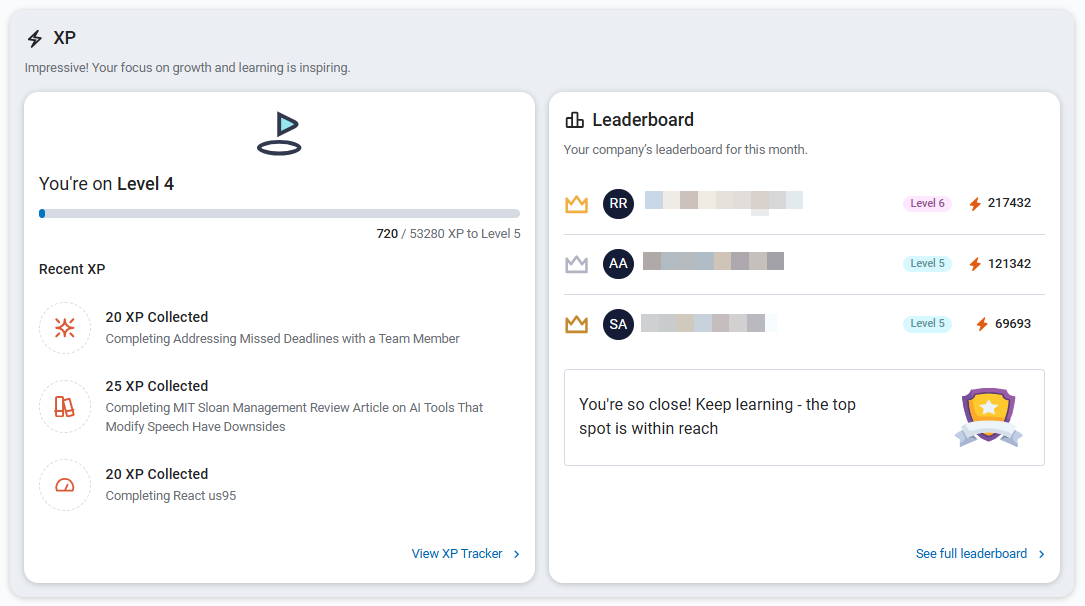Click the RR user avatar
Screen dimensions: 1085x606
coord(618,204)
